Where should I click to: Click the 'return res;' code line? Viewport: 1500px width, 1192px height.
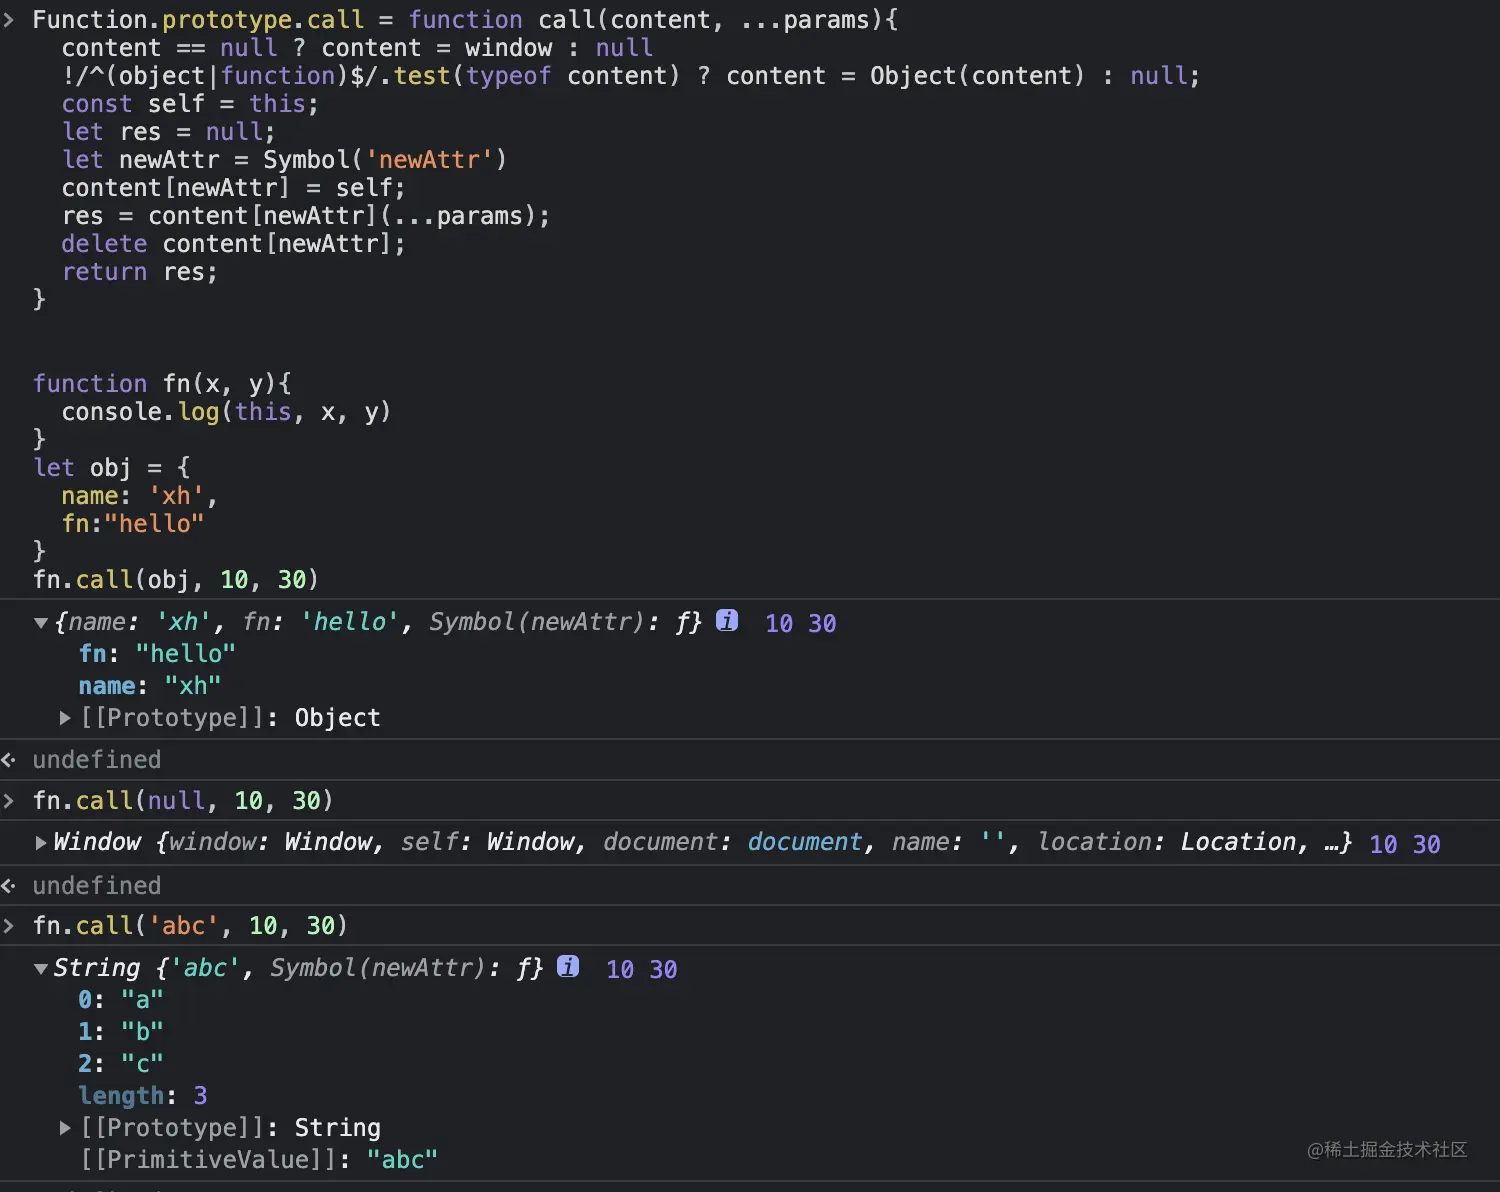click(x=140, y=272)
